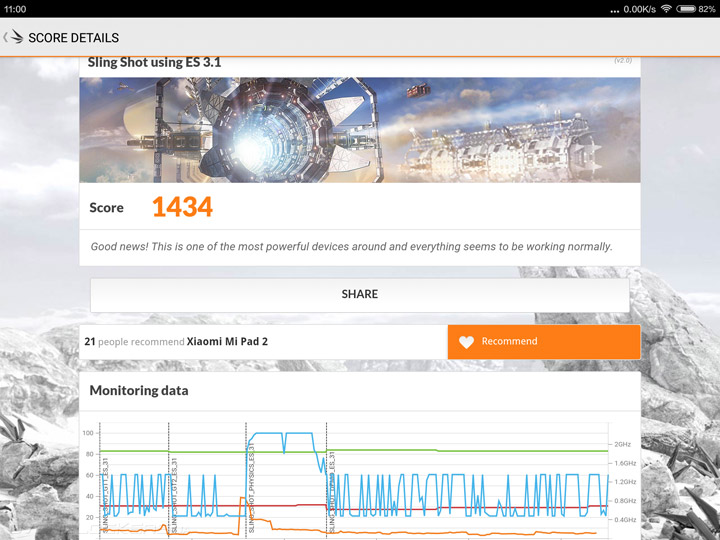Tap the 100 percent axis label
Screen dimensions: 720x540
click(88, 433)
